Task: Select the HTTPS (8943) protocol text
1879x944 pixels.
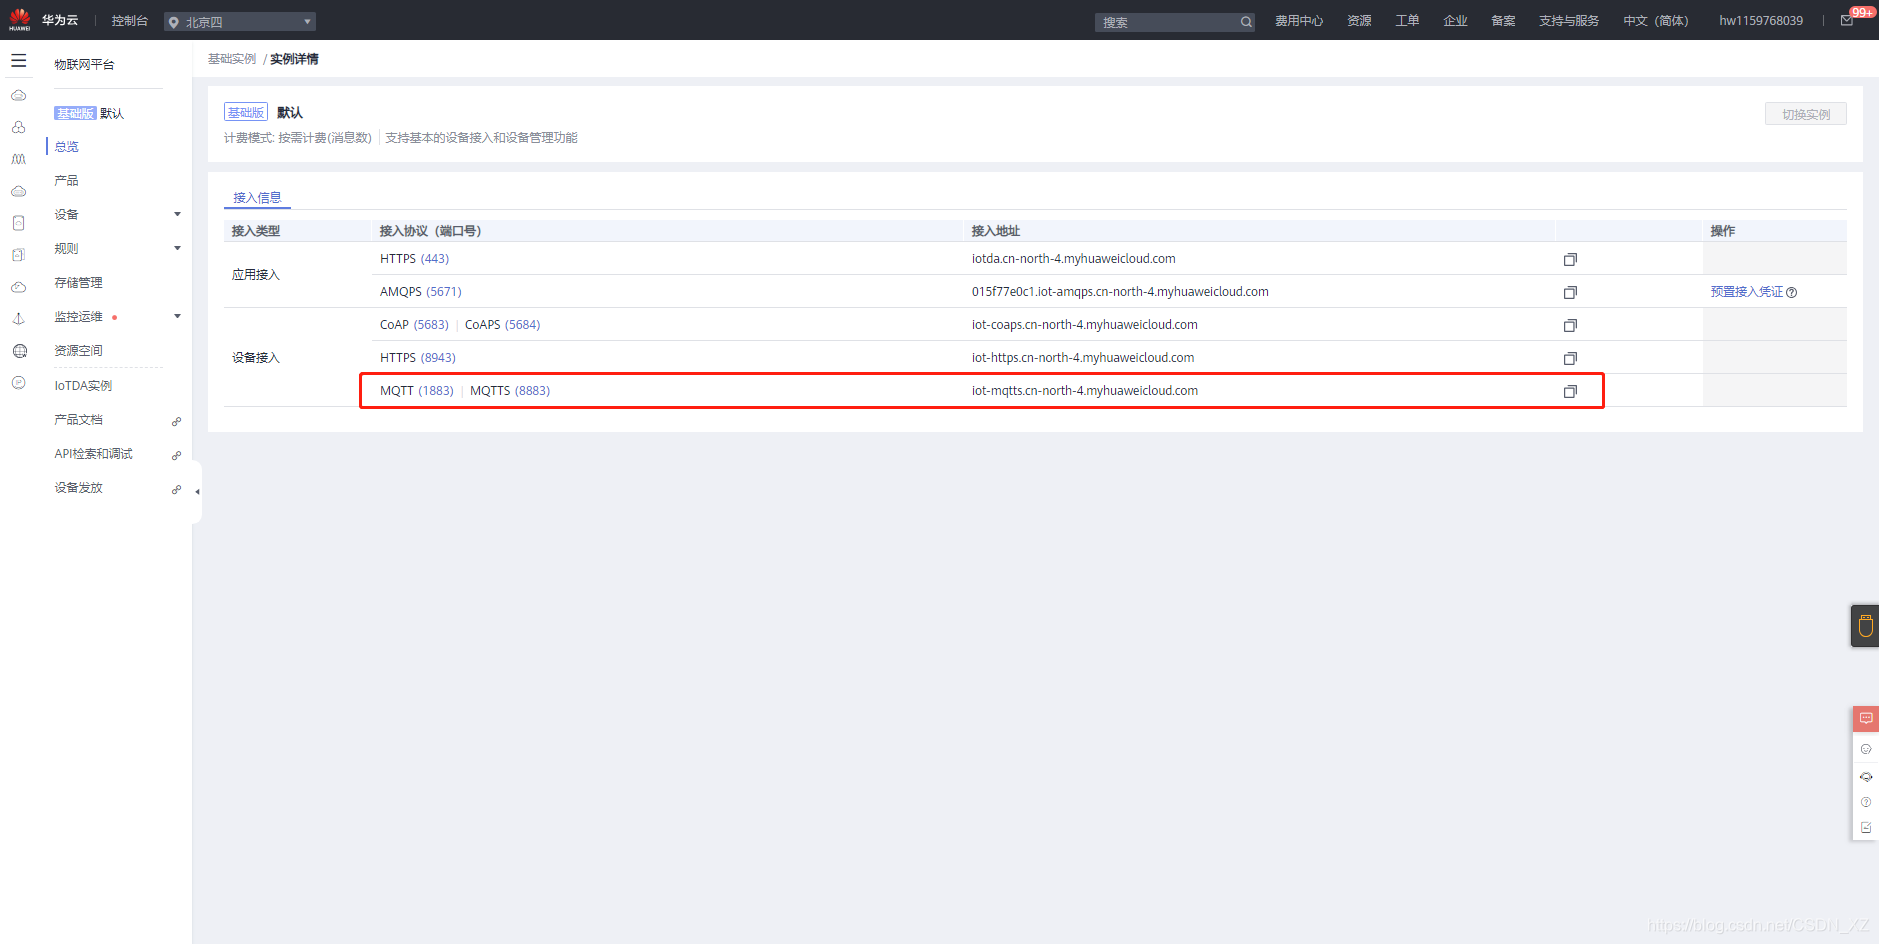Action: tap(418, 358)
